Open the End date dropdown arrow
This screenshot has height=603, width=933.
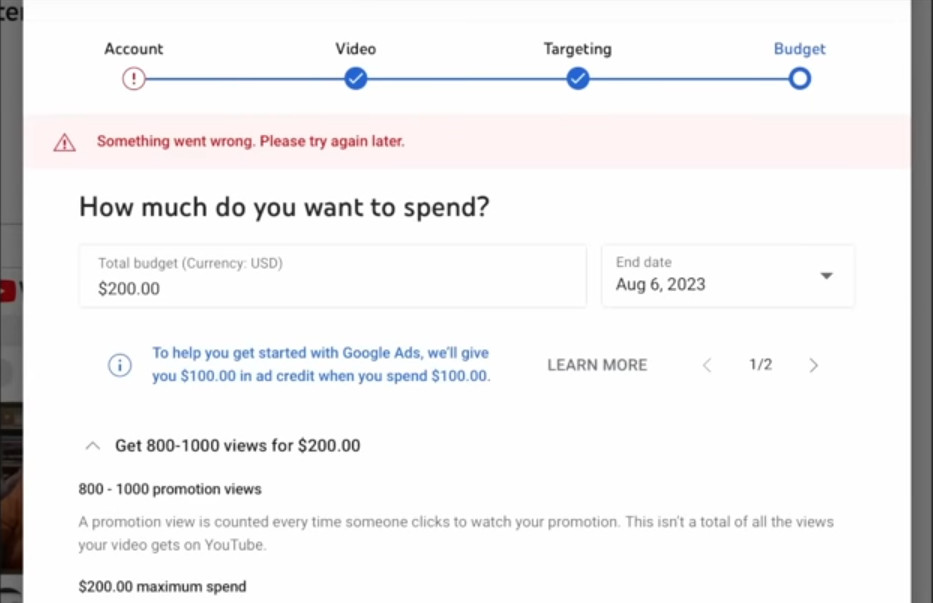click(826, 276)
